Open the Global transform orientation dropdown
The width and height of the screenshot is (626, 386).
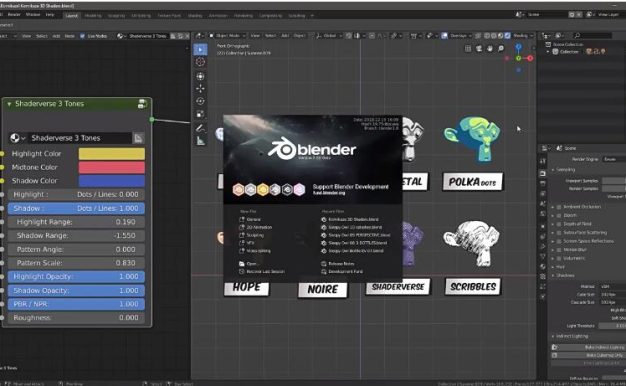pos(329,36)
